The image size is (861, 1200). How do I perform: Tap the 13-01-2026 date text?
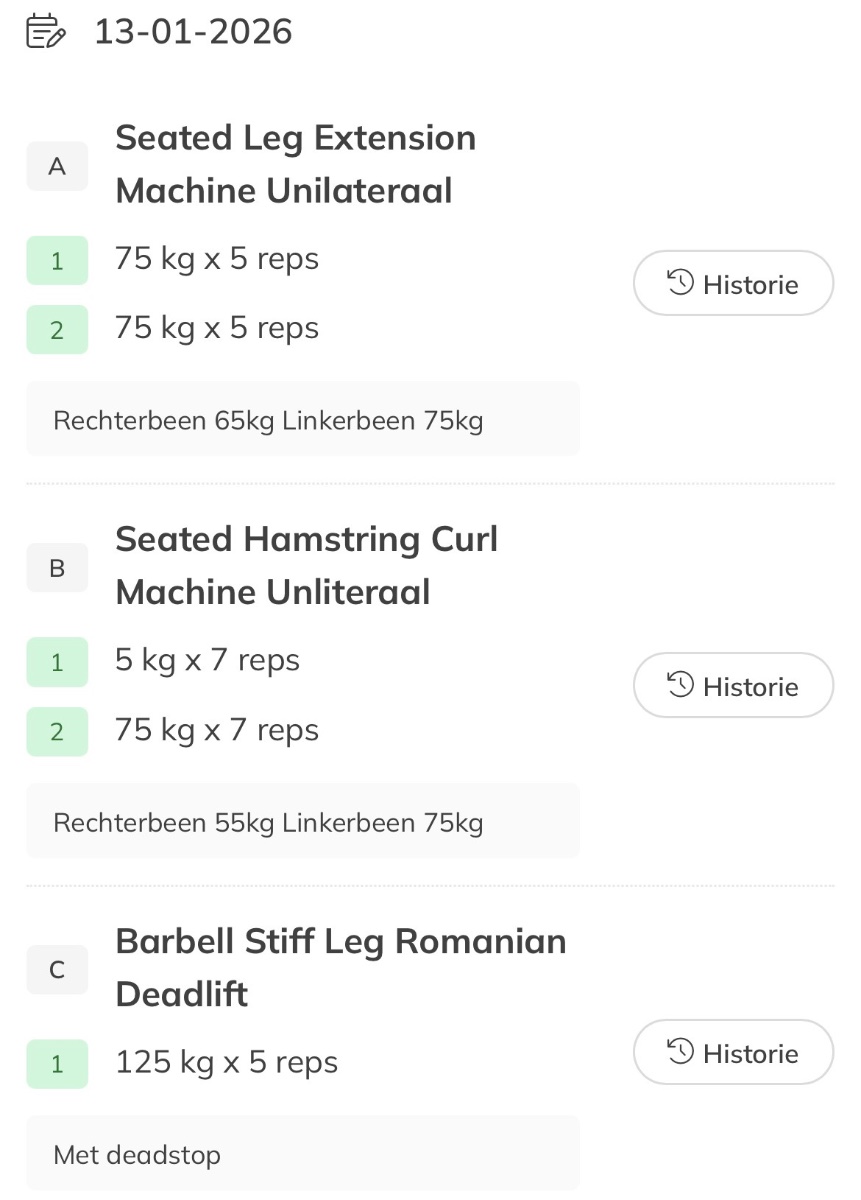click(193, 32)
